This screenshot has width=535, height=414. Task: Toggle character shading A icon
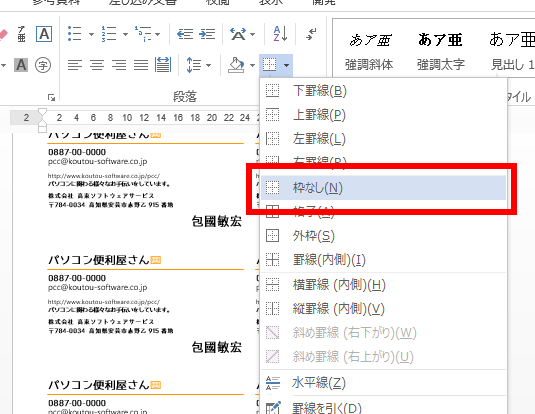[21, 65]
